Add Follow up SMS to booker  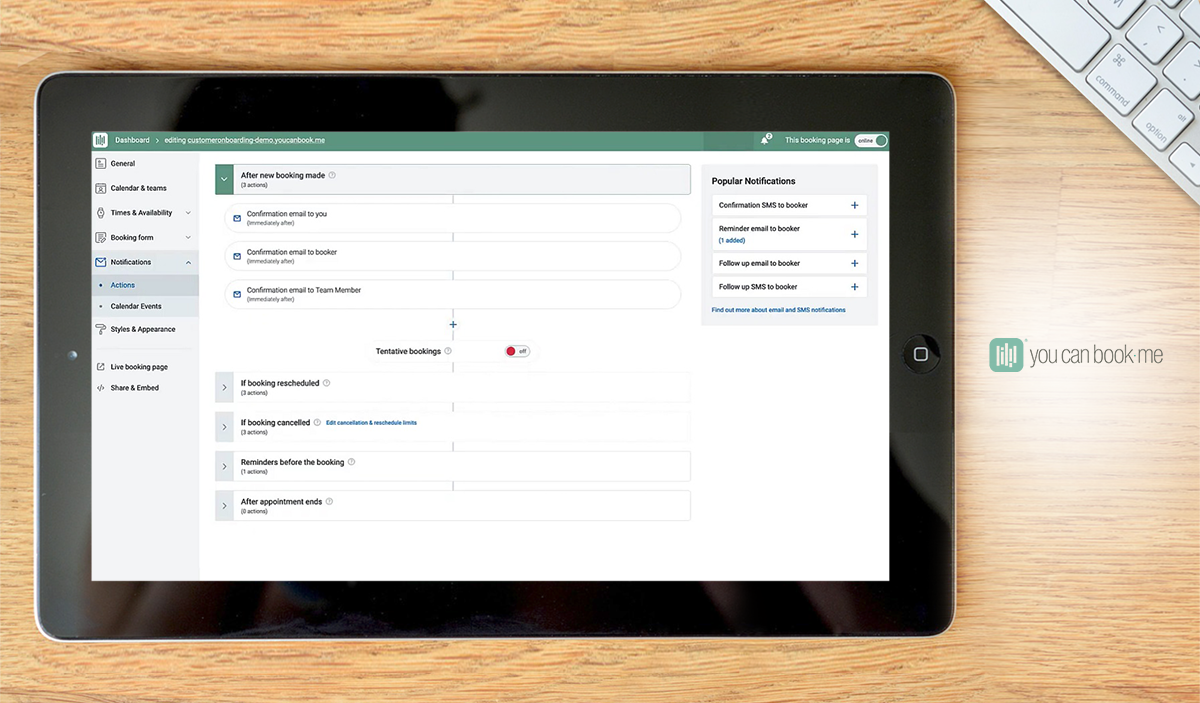(854, 287)
